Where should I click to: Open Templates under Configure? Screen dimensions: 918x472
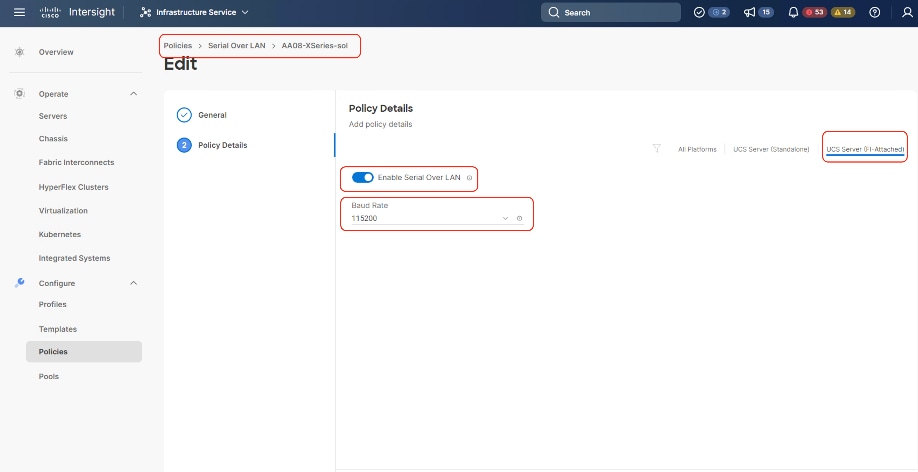click(x=58, y=329)
